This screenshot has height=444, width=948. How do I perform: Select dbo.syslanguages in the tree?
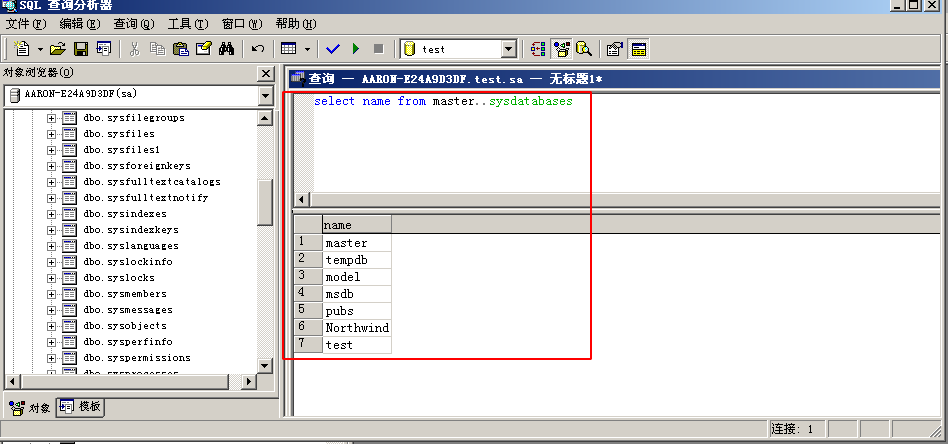131,246
